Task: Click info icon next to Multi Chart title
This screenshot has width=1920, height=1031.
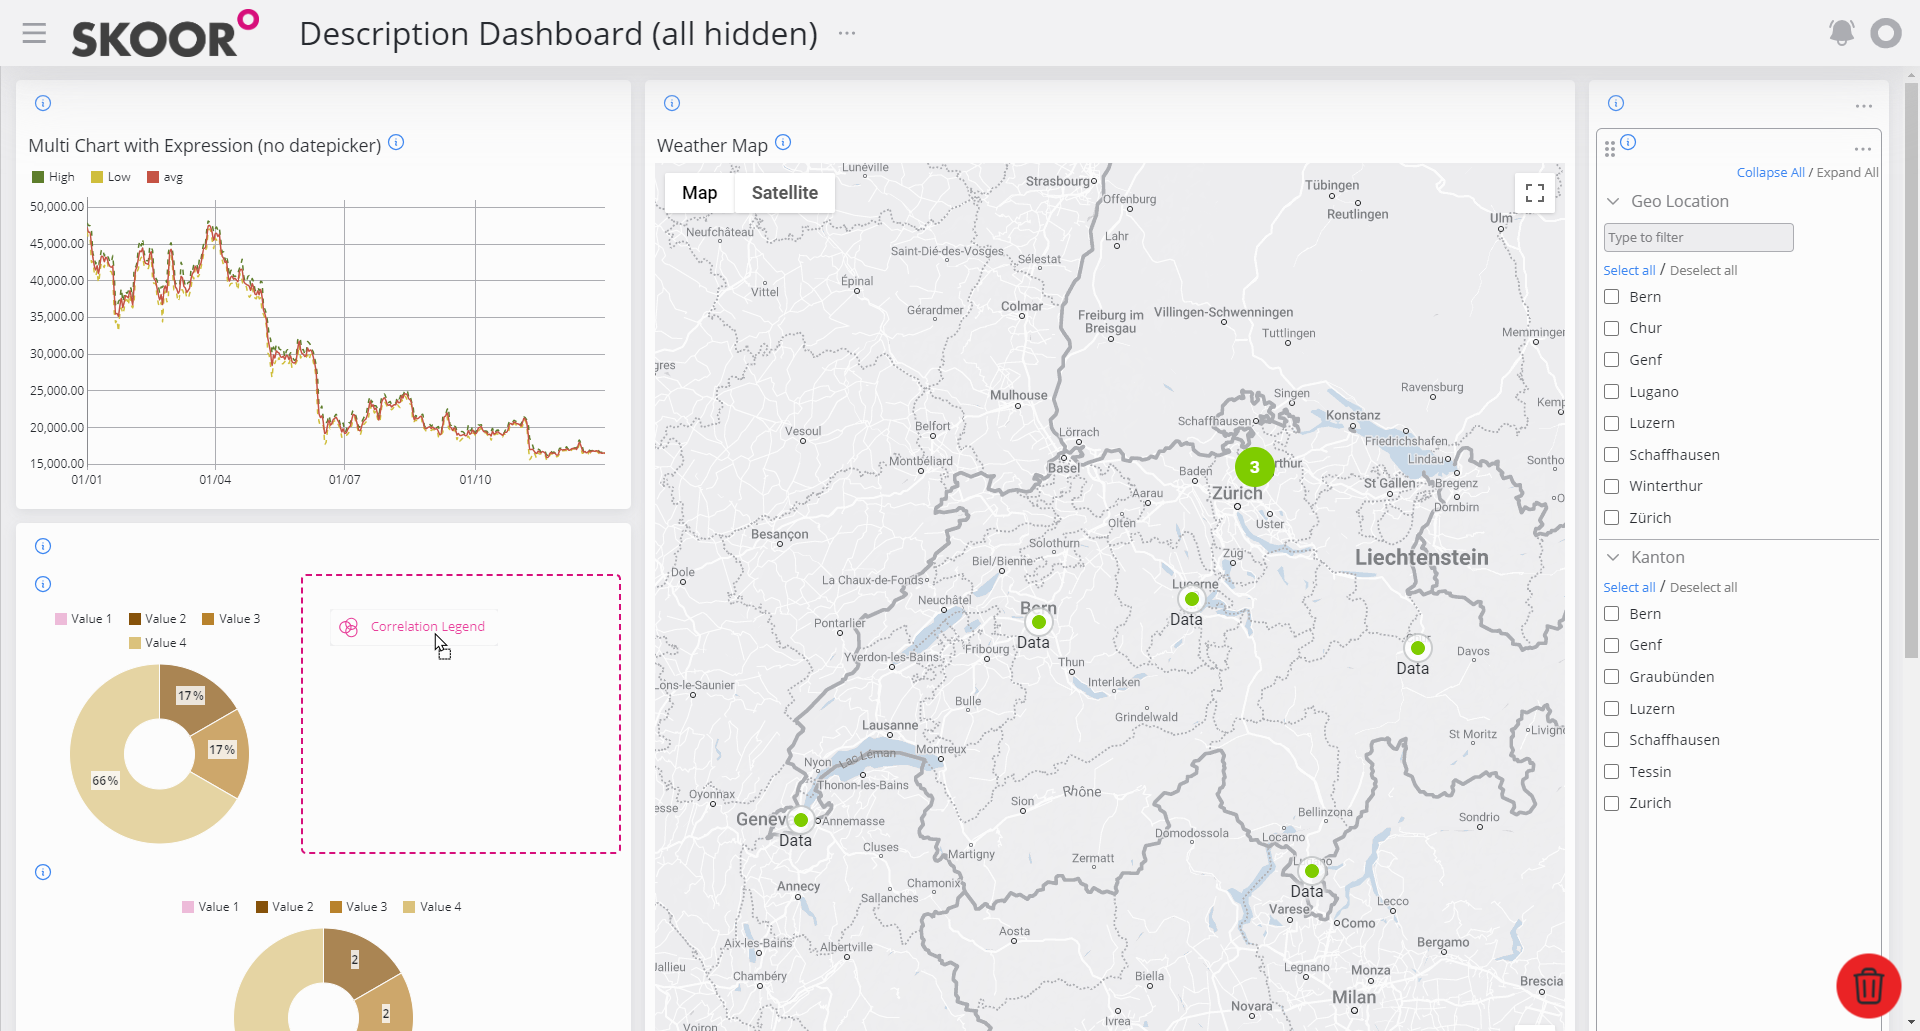Action: [x=396, y=142]
